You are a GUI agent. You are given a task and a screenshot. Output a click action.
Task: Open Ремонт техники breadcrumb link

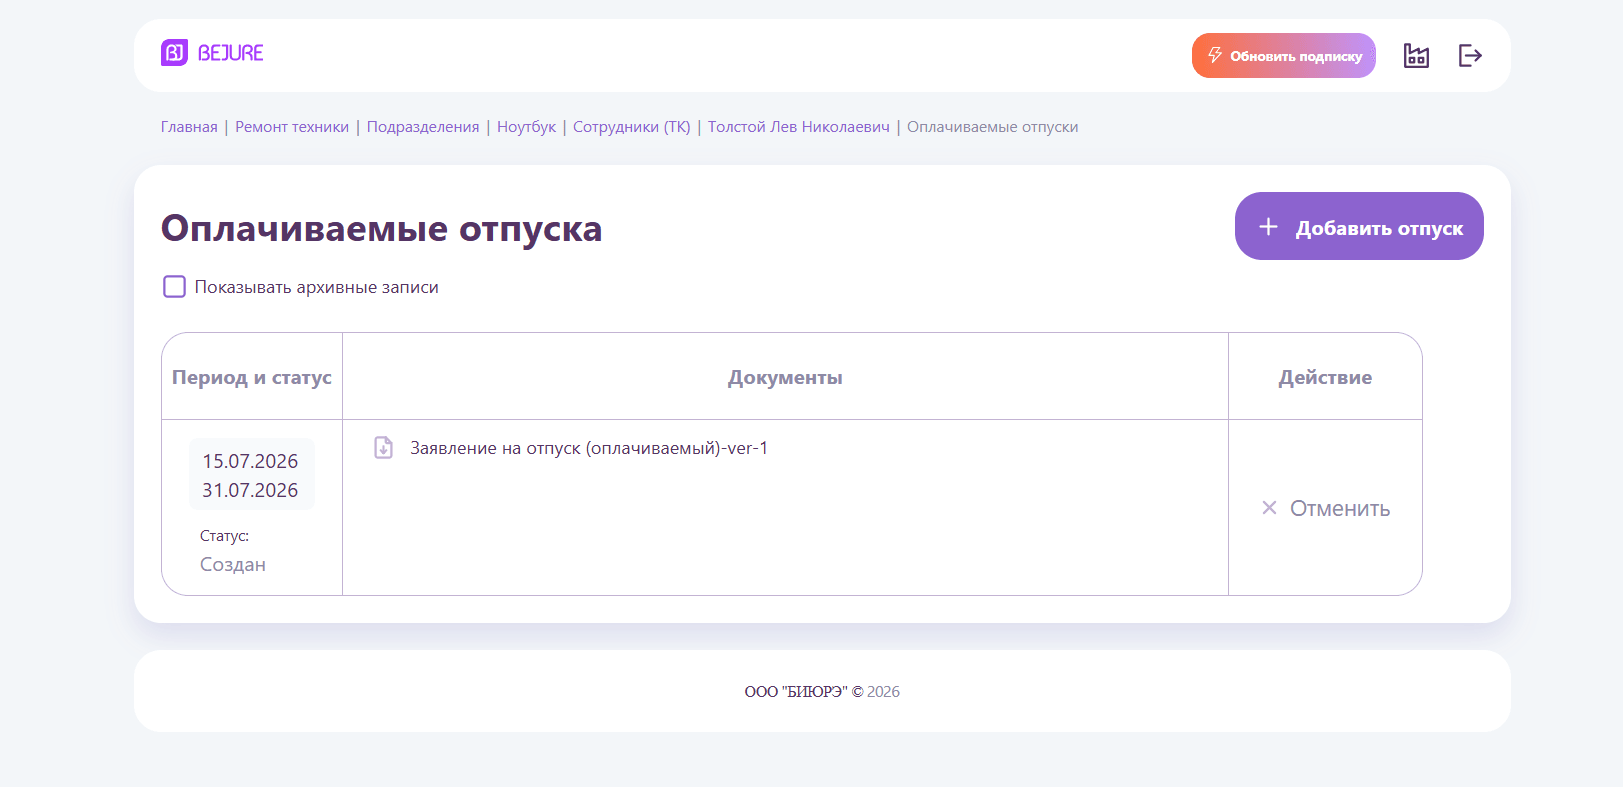tap(292, 127)
